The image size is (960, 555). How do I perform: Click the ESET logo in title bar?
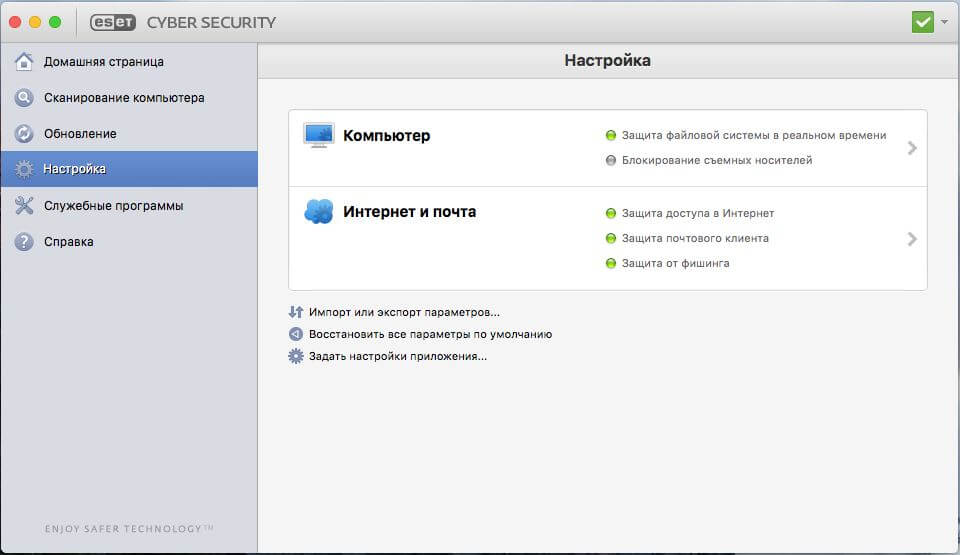click(113, 23)
